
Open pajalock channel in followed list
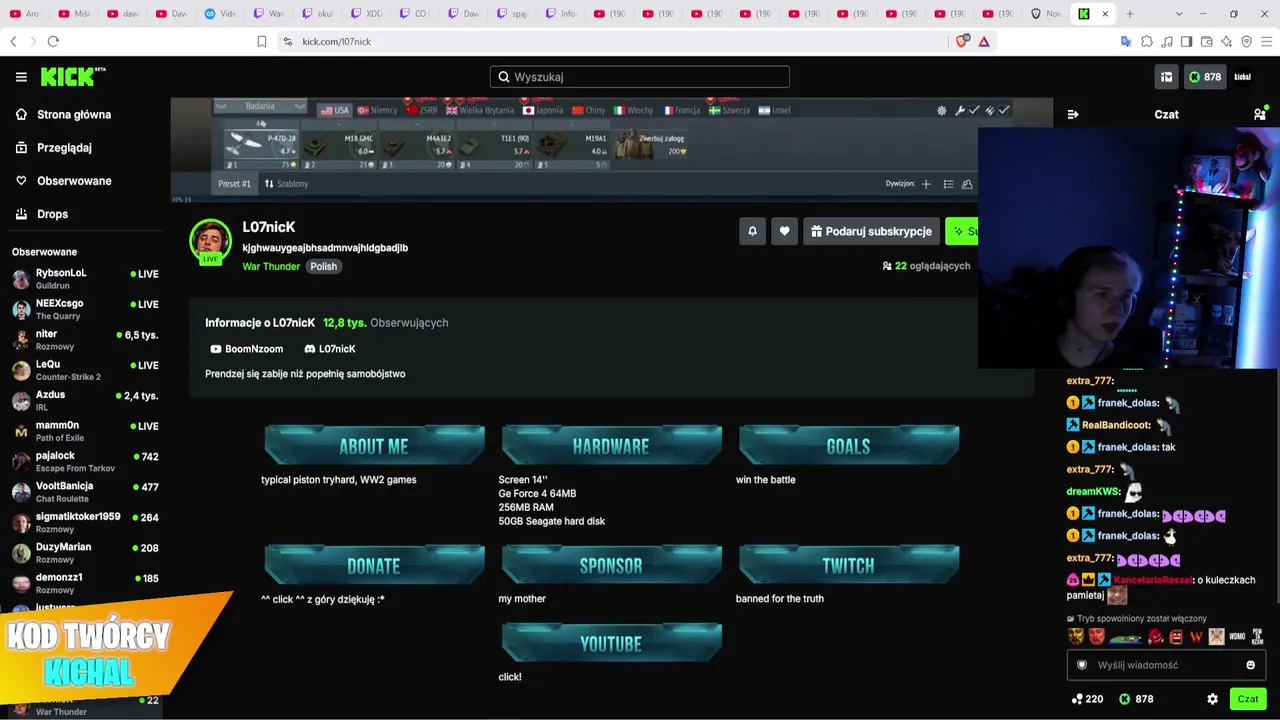pos(85,461)
